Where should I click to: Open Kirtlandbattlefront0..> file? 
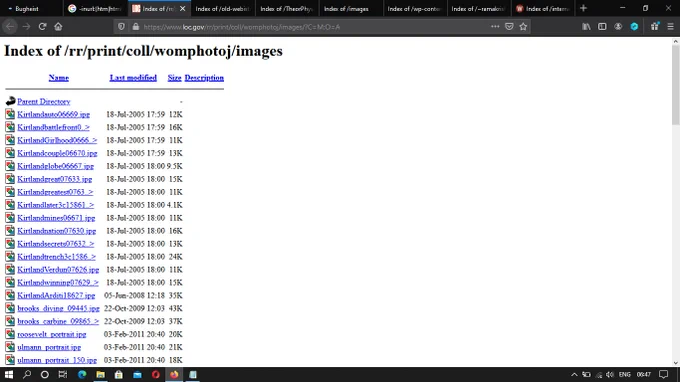coord(53,127)
